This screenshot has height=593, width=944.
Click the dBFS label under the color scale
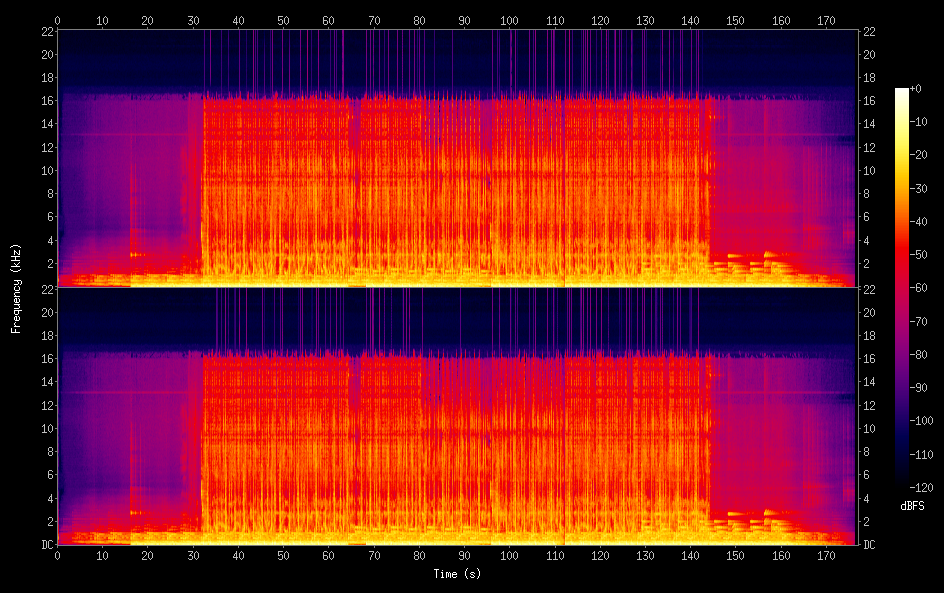pos(912,506)
